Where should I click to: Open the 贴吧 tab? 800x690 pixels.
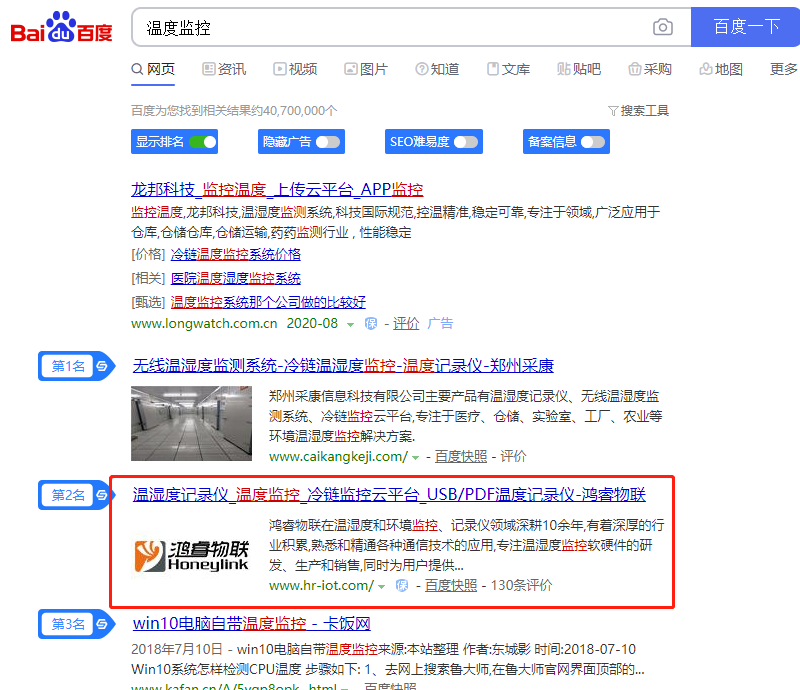click(x=579, y=69)
